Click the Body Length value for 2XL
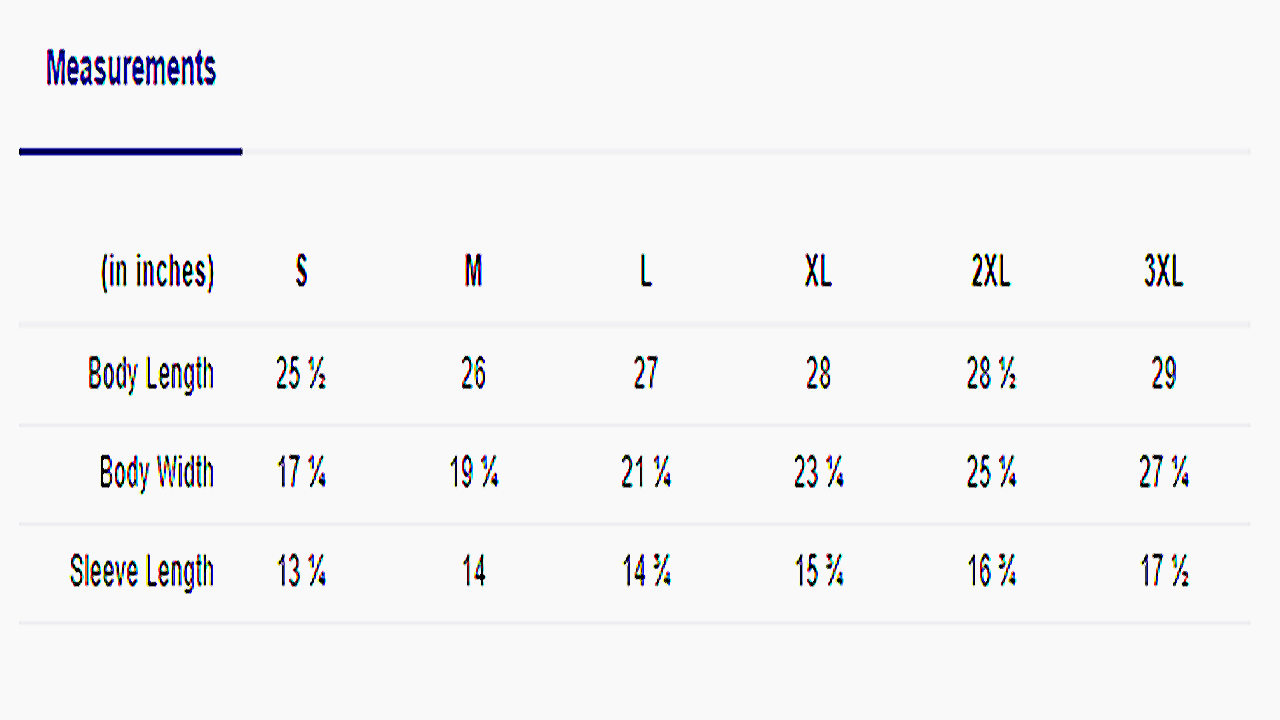This screenshot has height=720, width=1280. tap(991, 375)
